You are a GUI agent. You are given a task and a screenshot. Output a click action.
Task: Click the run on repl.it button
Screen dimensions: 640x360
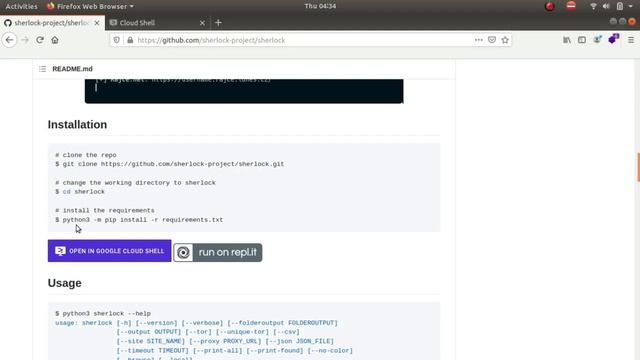pos(218,252)
